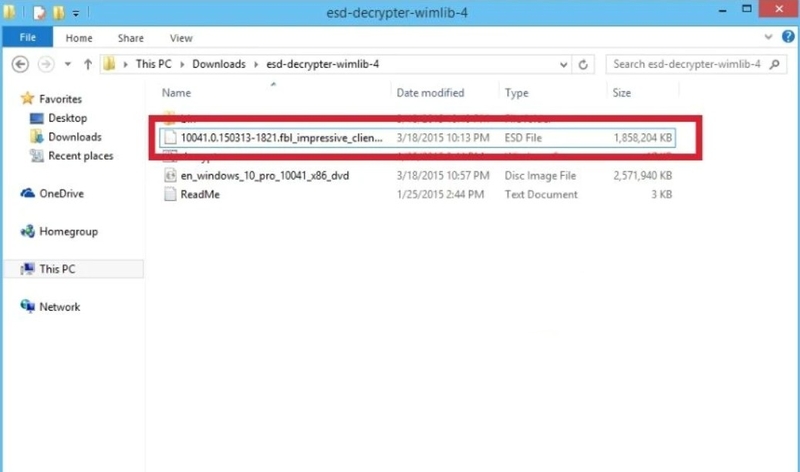Open the Share ribbon tab
This screenshot has width=800, height=472.
pyautogui.click(x=131, y=38)
